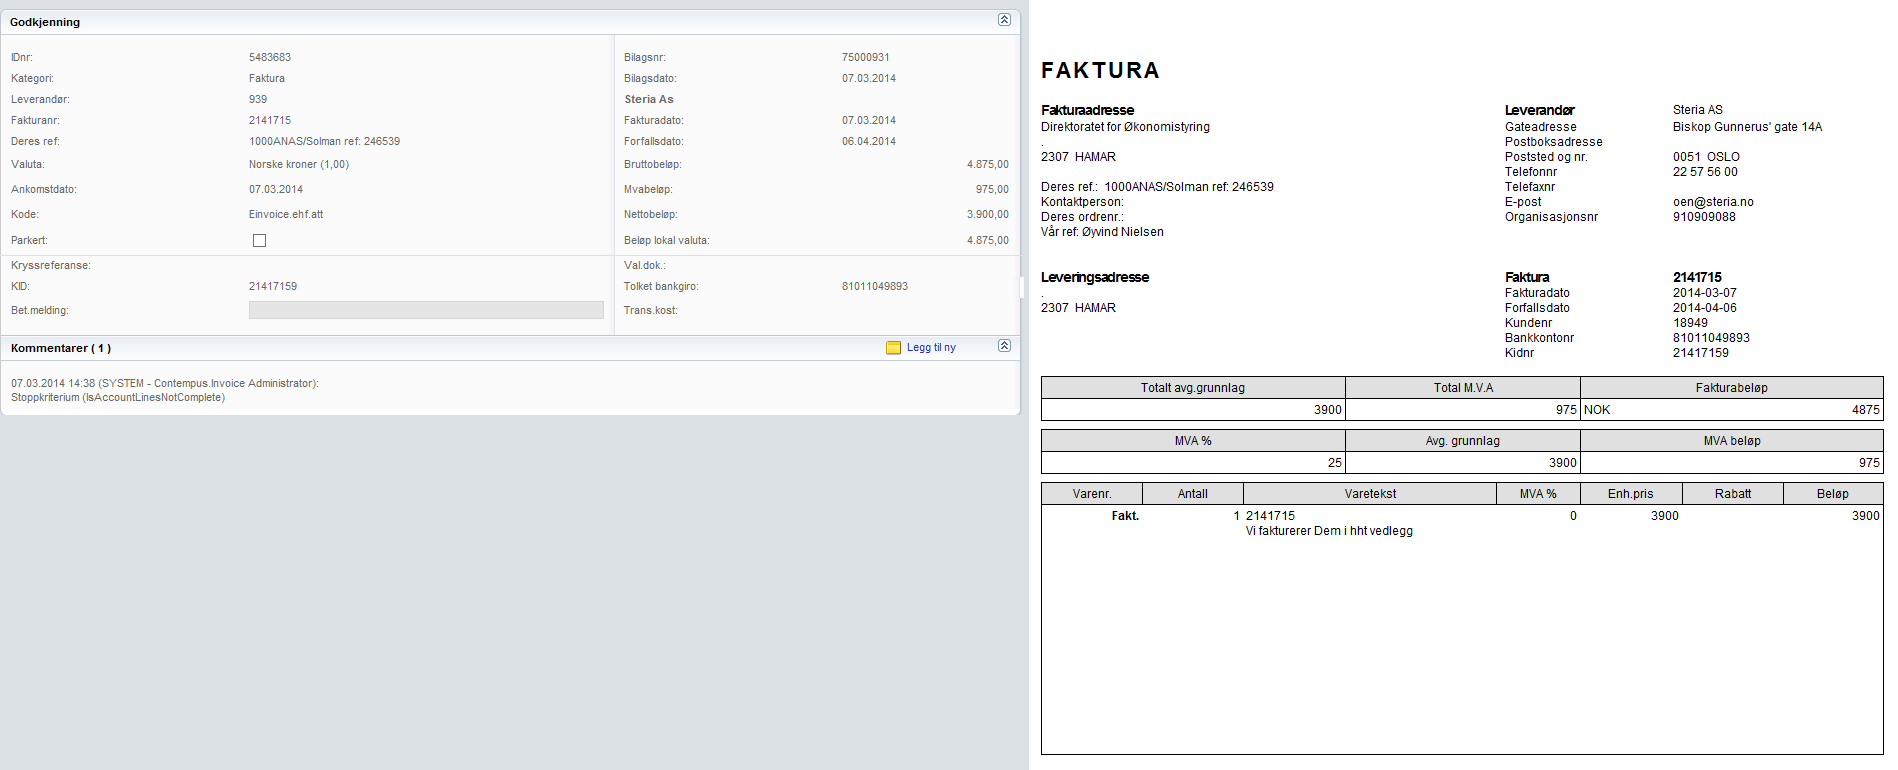This screenshot has width=1898, height=770.
Task: Click line text Vi fakturerer Dem i hht vedlegg
Action: pos(1329,531)
